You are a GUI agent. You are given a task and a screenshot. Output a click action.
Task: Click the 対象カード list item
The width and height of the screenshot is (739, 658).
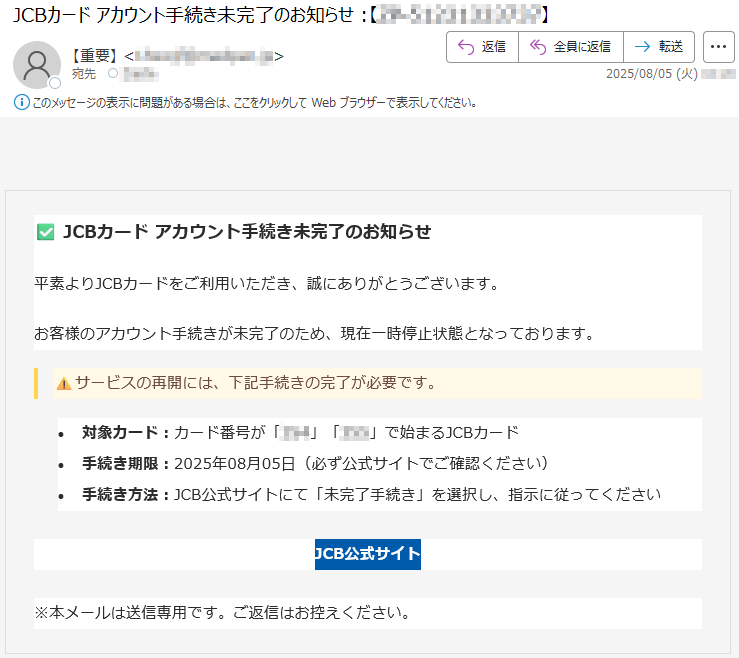[x=300, y=433]
